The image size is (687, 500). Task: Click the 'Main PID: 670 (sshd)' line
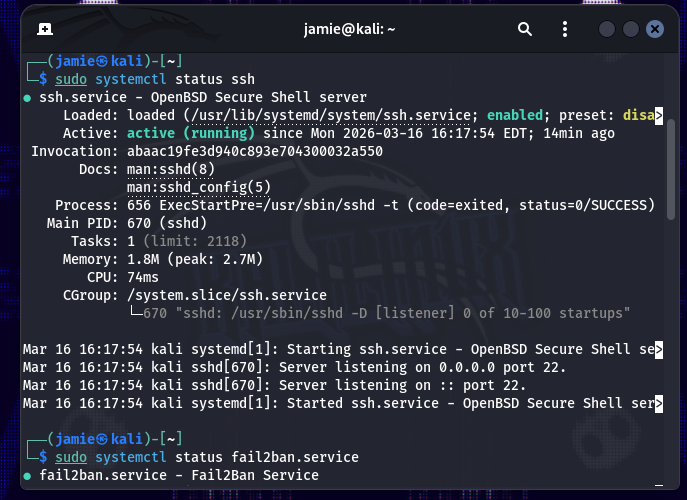pos(127,223)
